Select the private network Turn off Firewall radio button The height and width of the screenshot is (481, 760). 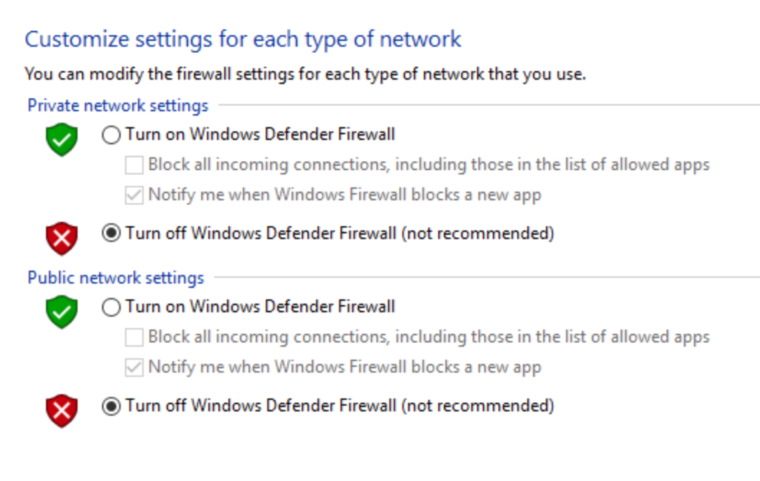[112, 234]
